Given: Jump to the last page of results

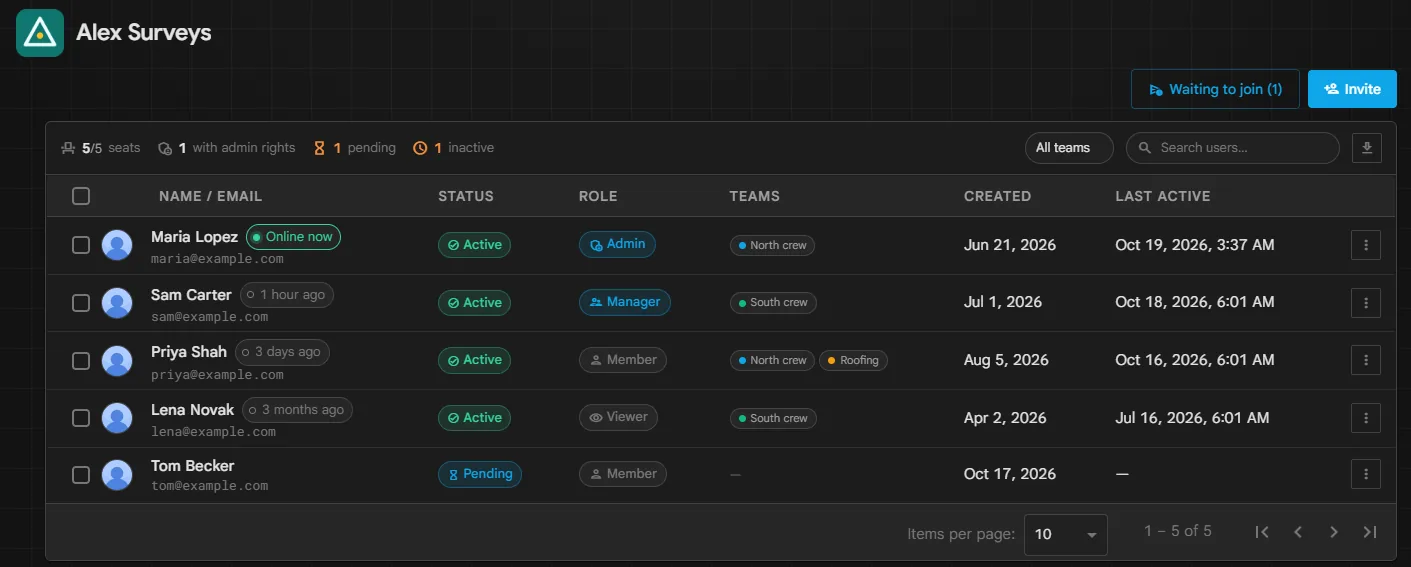Looking at the screenshot, I should [1370, 532].
